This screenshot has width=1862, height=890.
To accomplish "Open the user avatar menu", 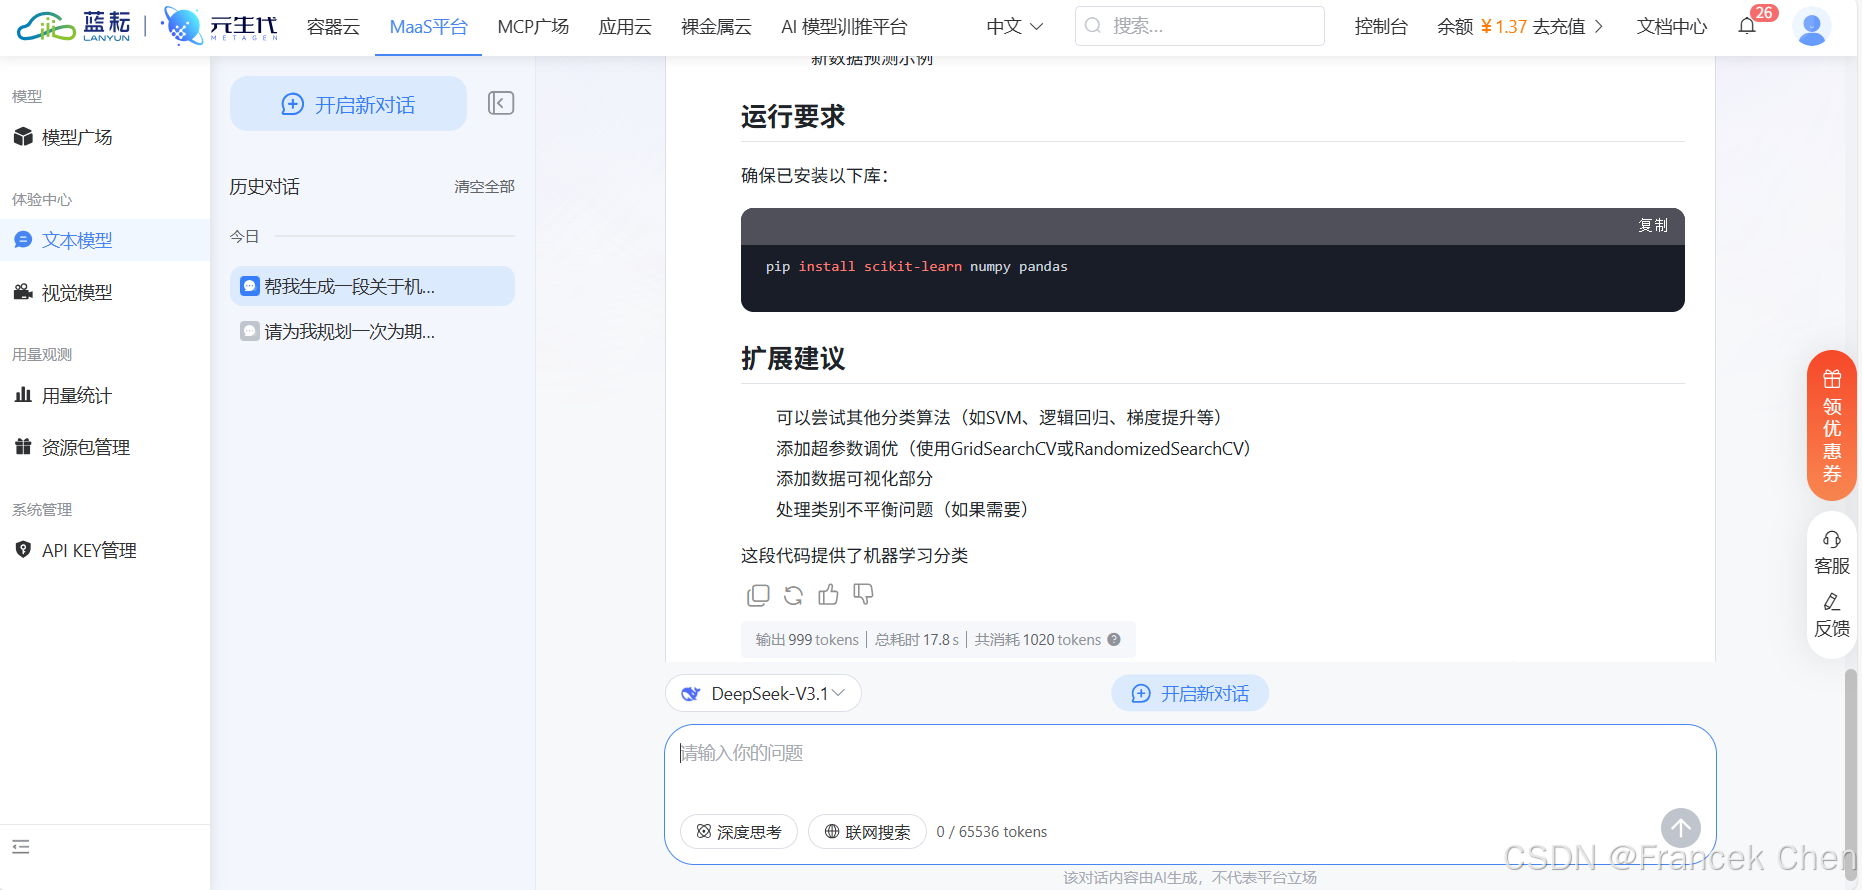I will (1812, 26).
